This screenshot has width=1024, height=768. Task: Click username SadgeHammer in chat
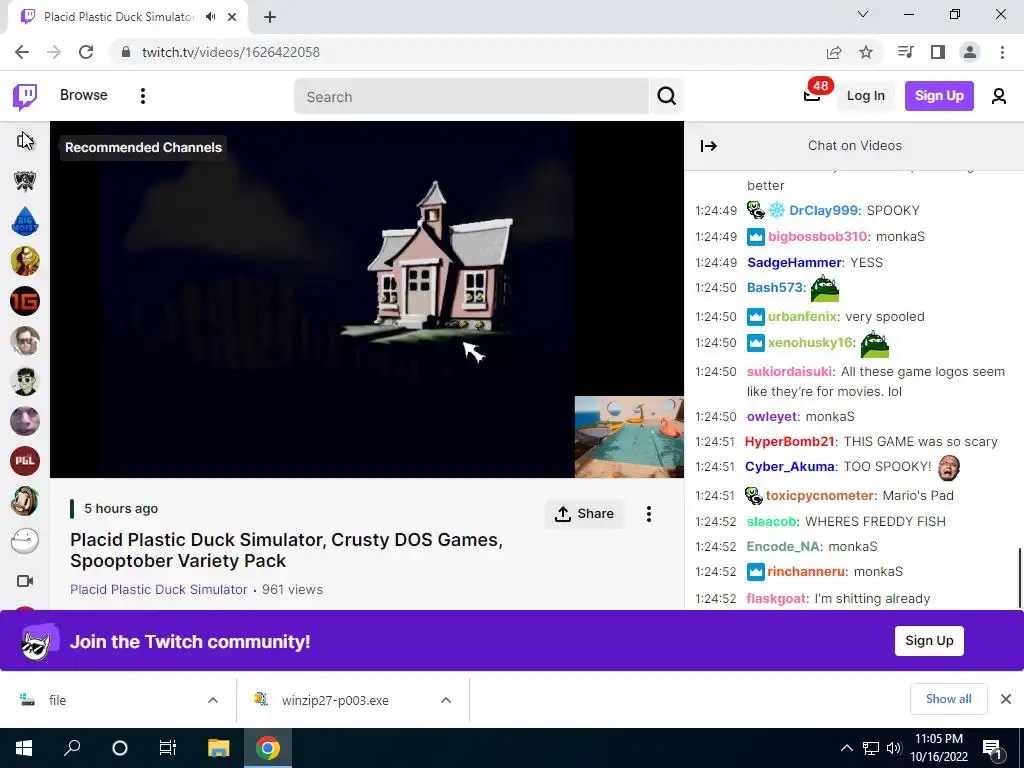[794, 263]
